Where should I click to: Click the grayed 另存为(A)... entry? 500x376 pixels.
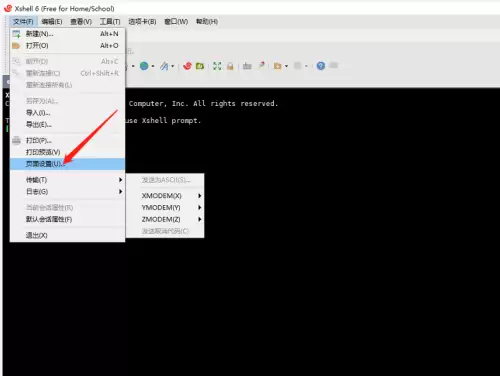click(67, 101)
